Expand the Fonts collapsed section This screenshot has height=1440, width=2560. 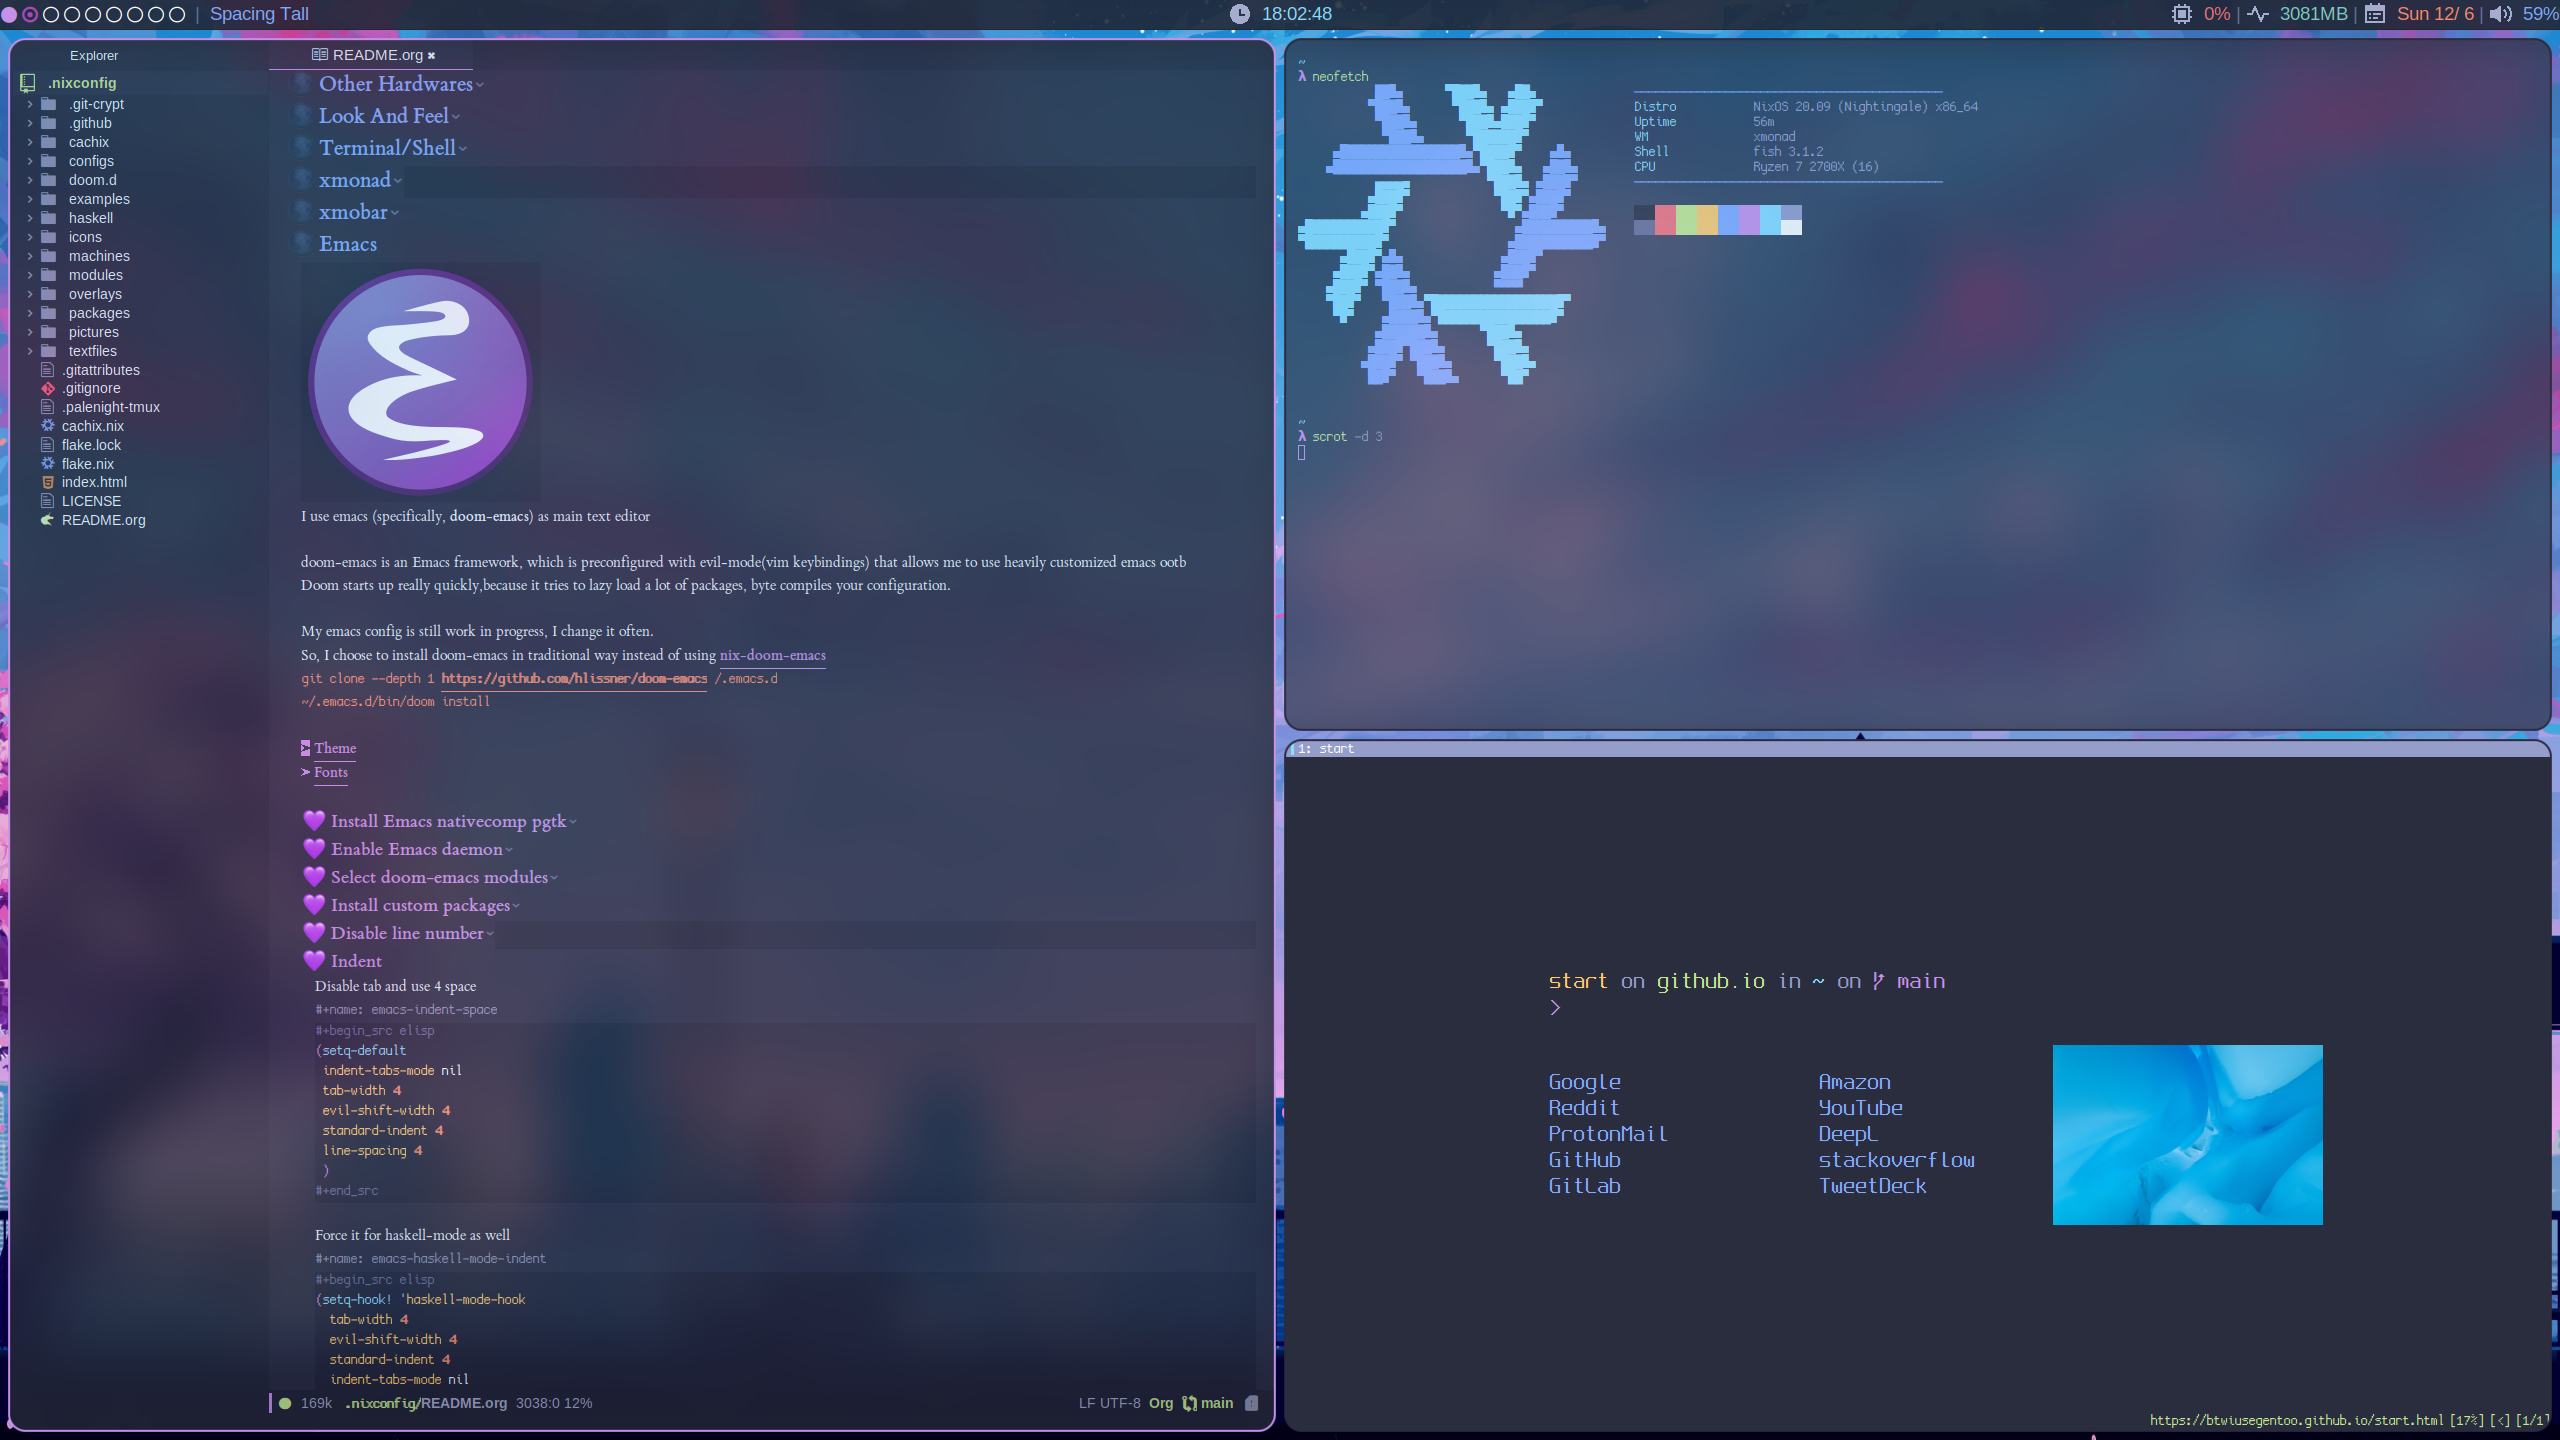coord(330,772)
